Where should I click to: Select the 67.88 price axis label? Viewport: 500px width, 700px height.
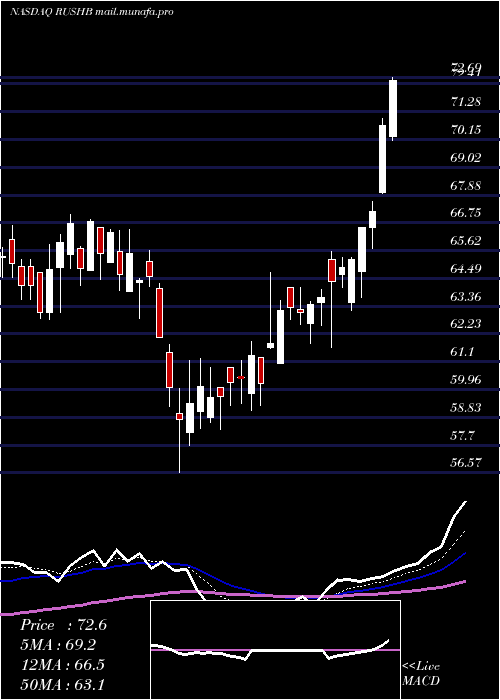[466, 185]
